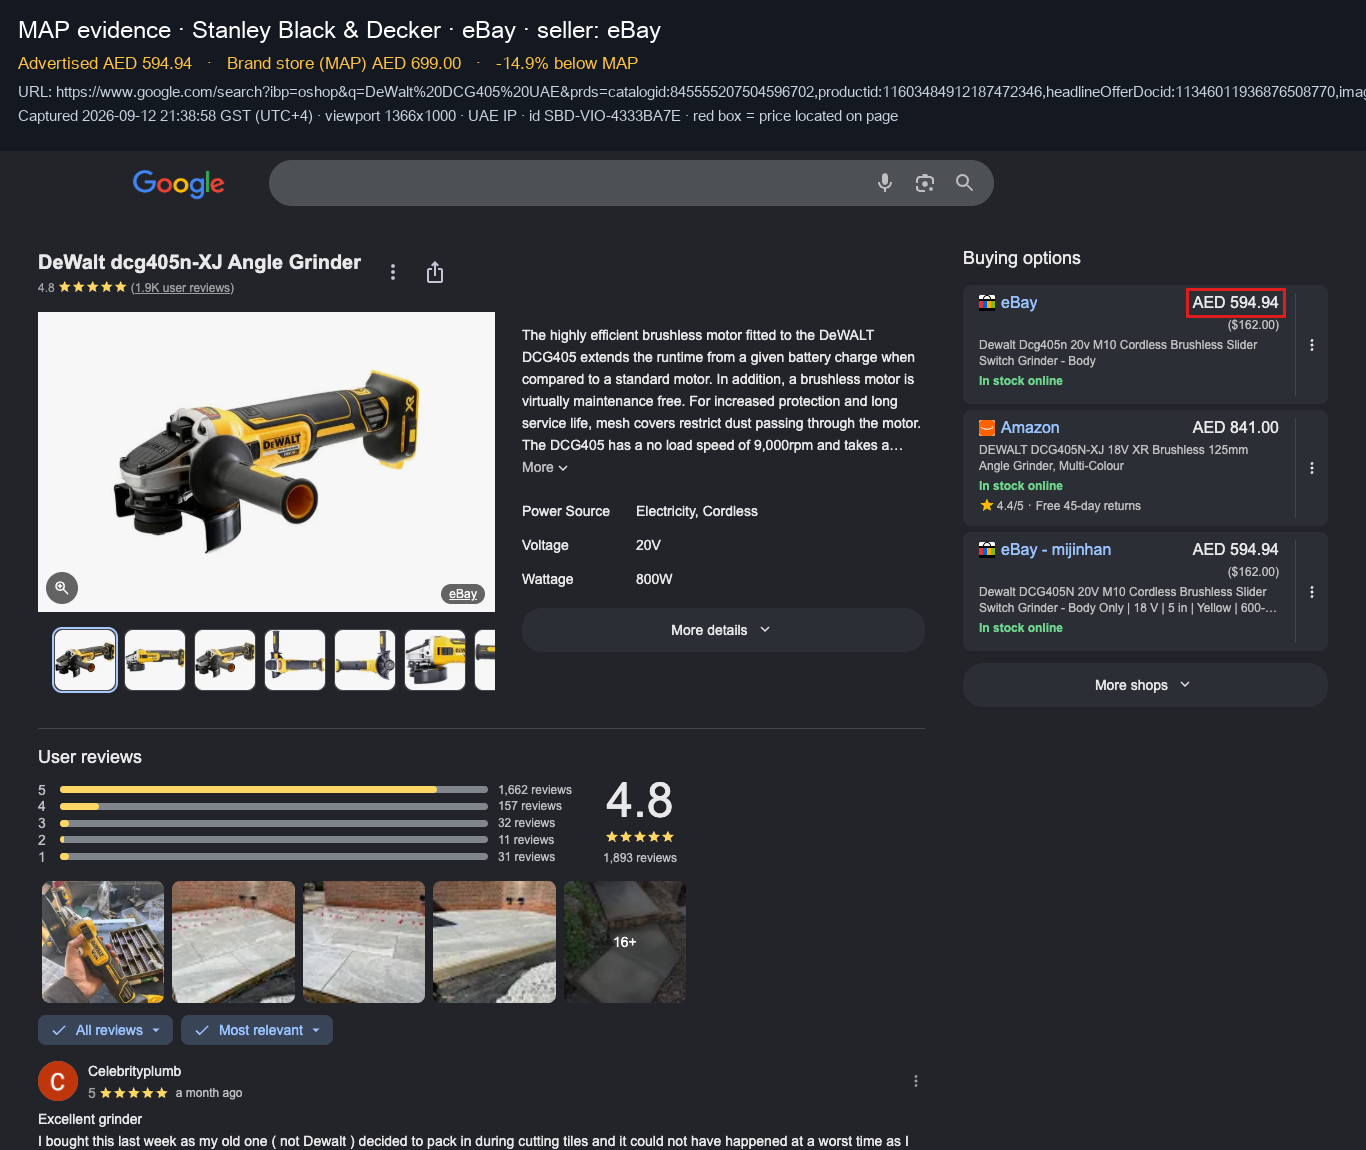Open the 1.9K user reviews link
This screenshot has width=1366, height=1150.
pyautogui.click(x=182, y=288)
